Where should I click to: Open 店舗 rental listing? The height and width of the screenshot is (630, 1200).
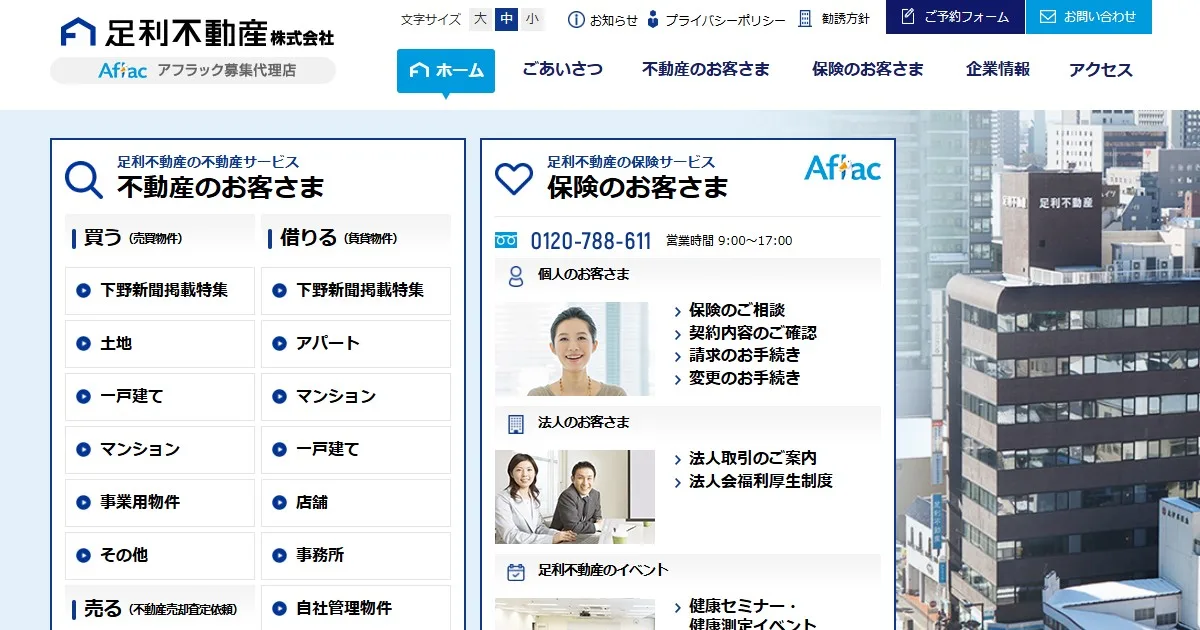point(356,503)
